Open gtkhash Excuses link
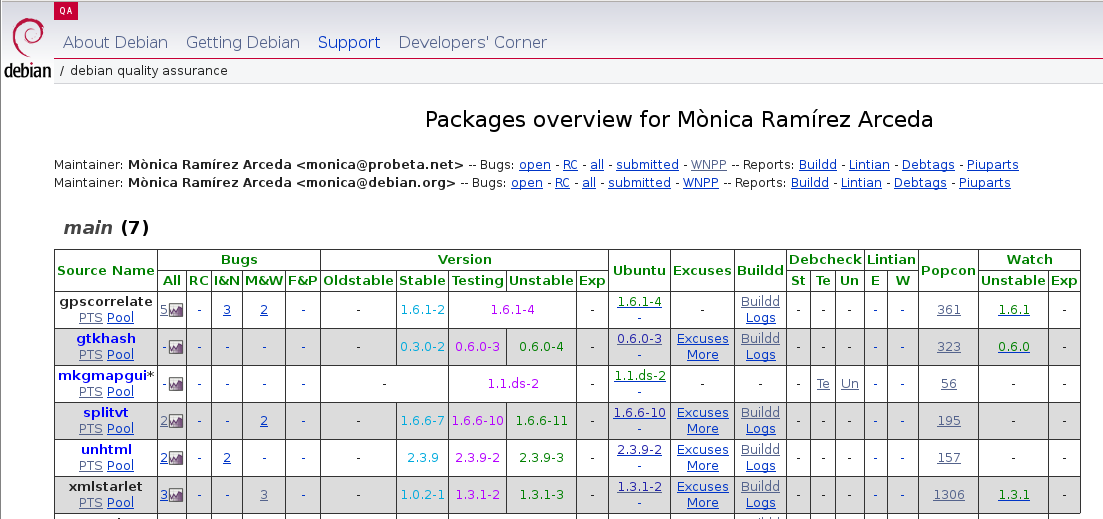 702,339
